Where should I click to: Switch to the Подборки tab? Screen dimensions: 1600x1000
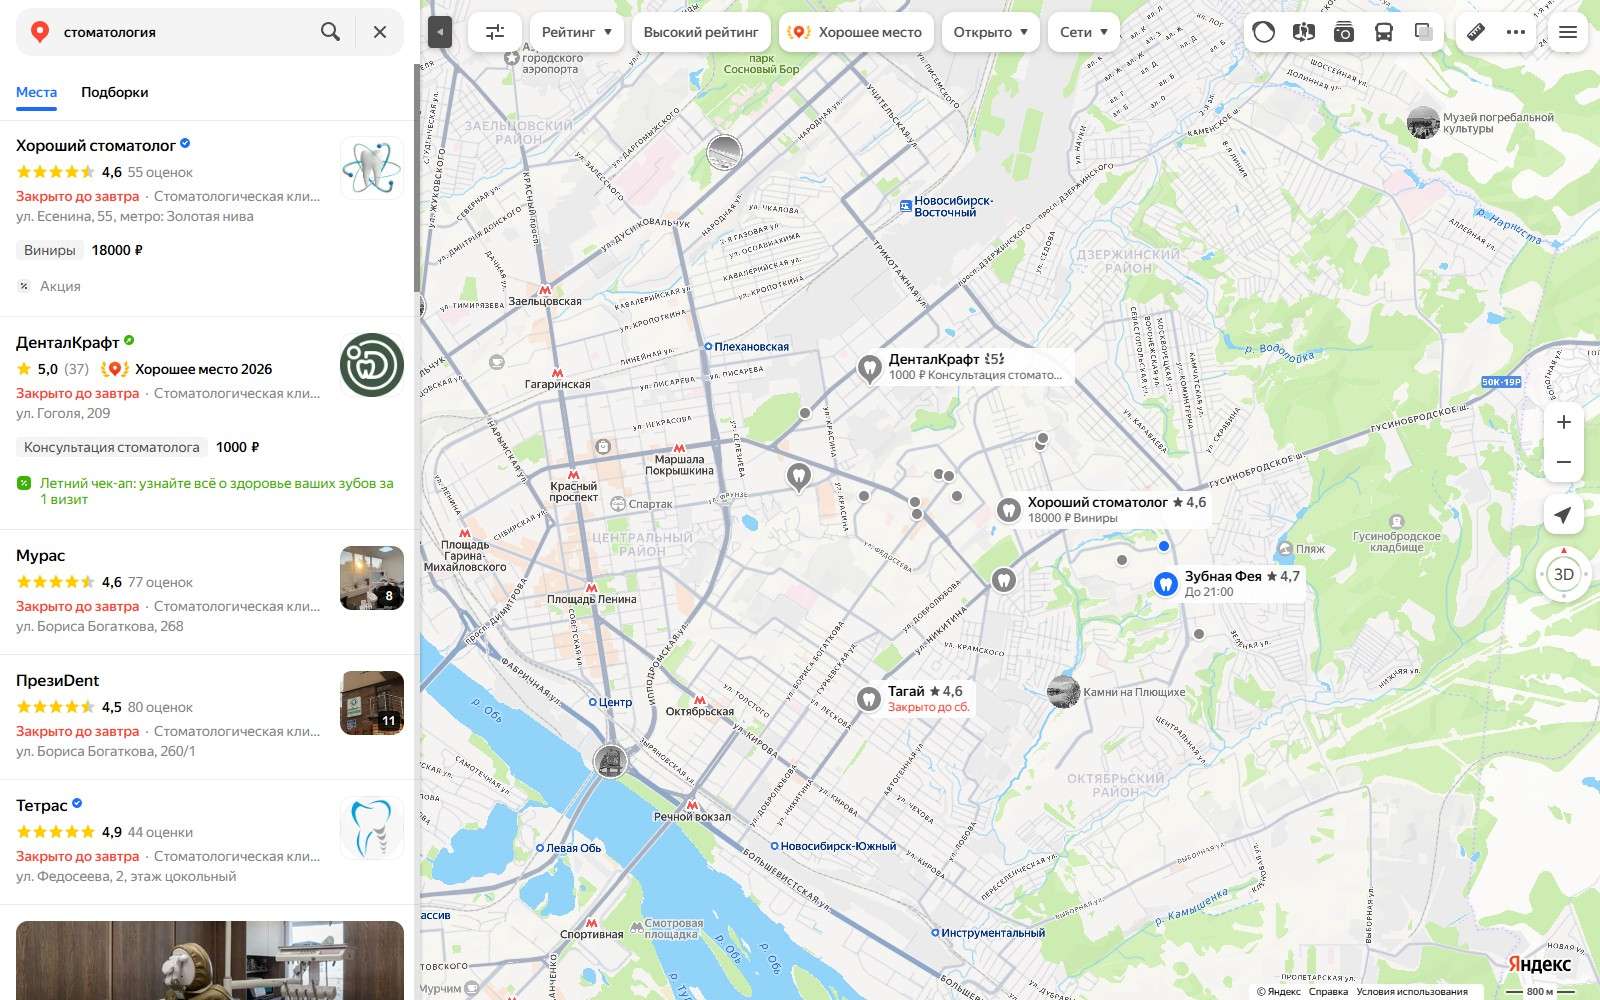[115, 92]
